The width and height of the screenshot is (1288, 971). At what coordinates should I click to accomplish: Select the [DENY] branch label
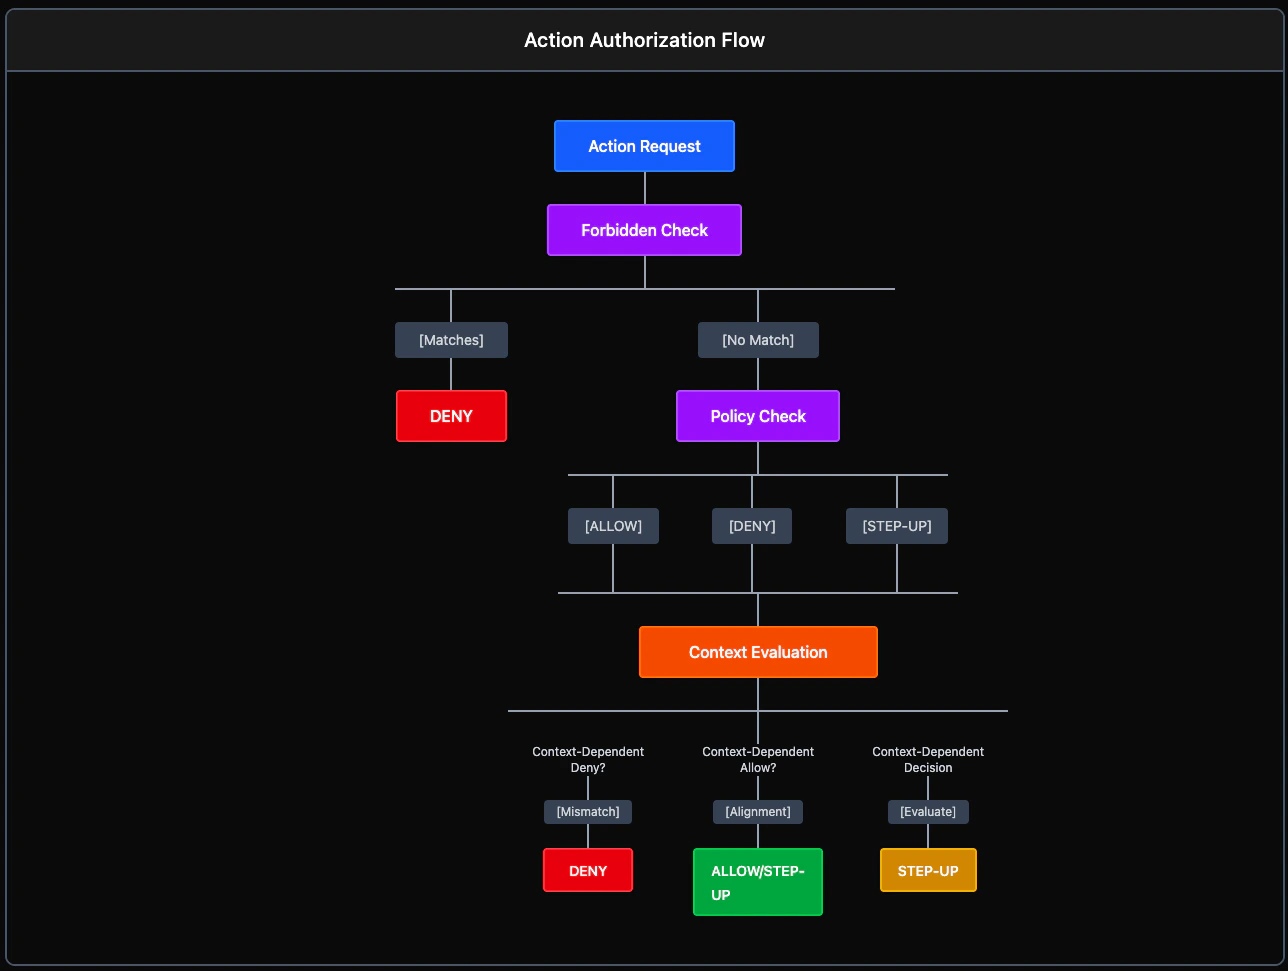(x=751, y=525)
